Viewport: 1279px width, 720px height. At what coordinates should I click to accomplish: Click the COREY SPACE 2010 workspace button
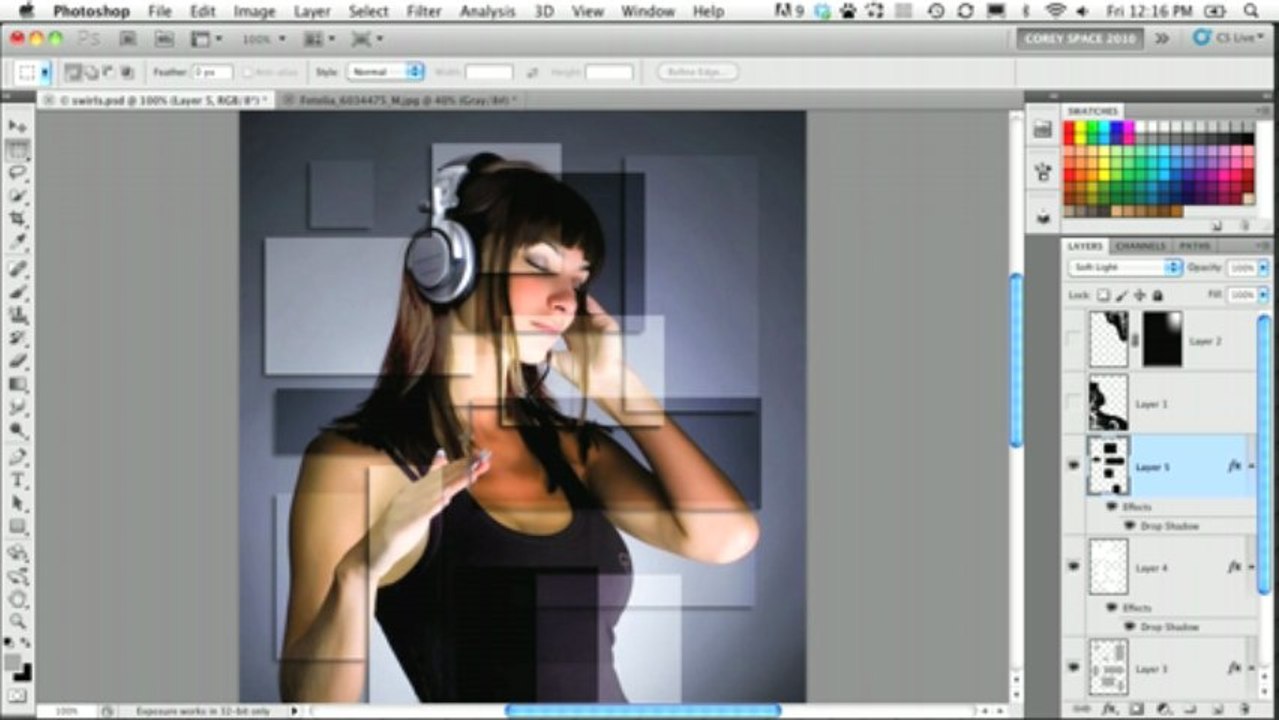(x=1081, y=39)
